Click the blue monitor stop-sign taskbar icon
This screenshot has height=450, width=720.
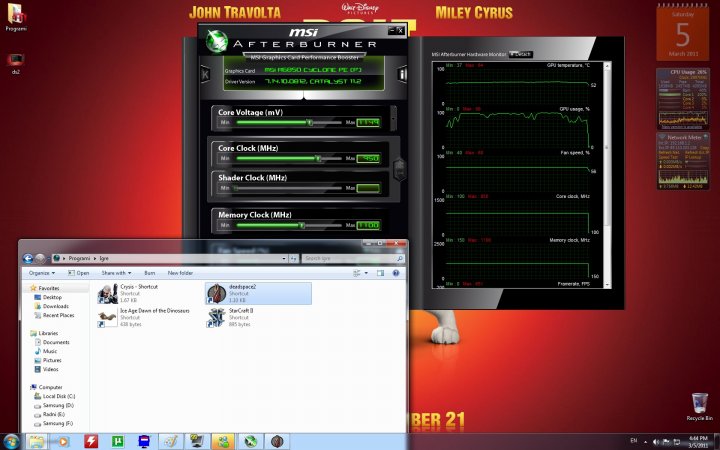tap(144, 441)
